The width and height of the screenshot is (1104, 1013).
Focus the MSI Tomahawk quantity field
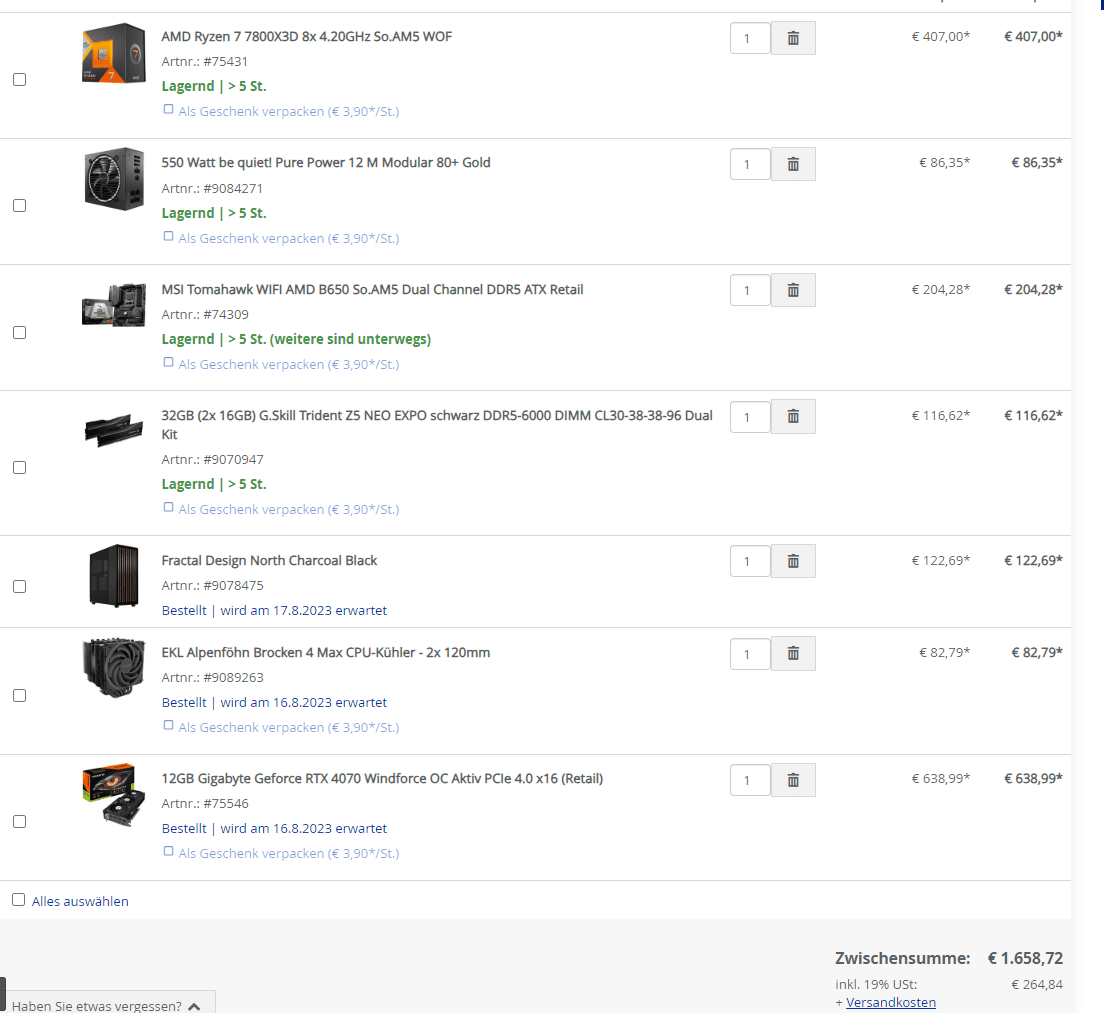750,290
